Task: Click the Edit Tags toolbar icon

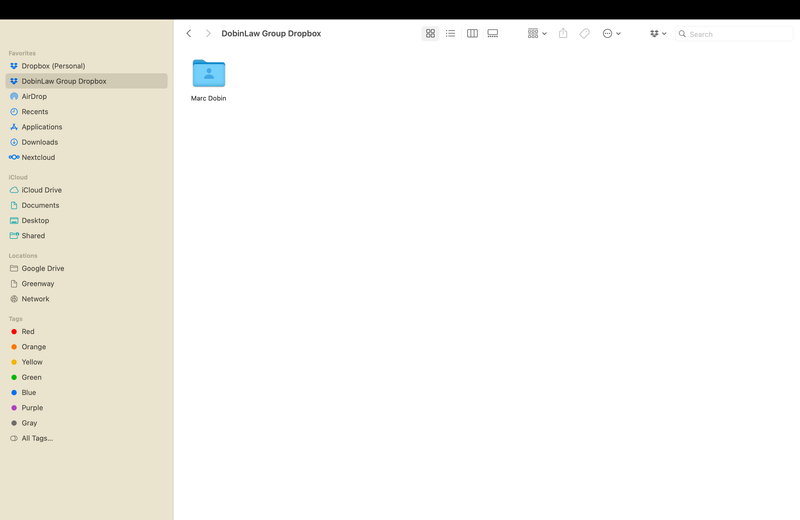Action: (584, 33)
